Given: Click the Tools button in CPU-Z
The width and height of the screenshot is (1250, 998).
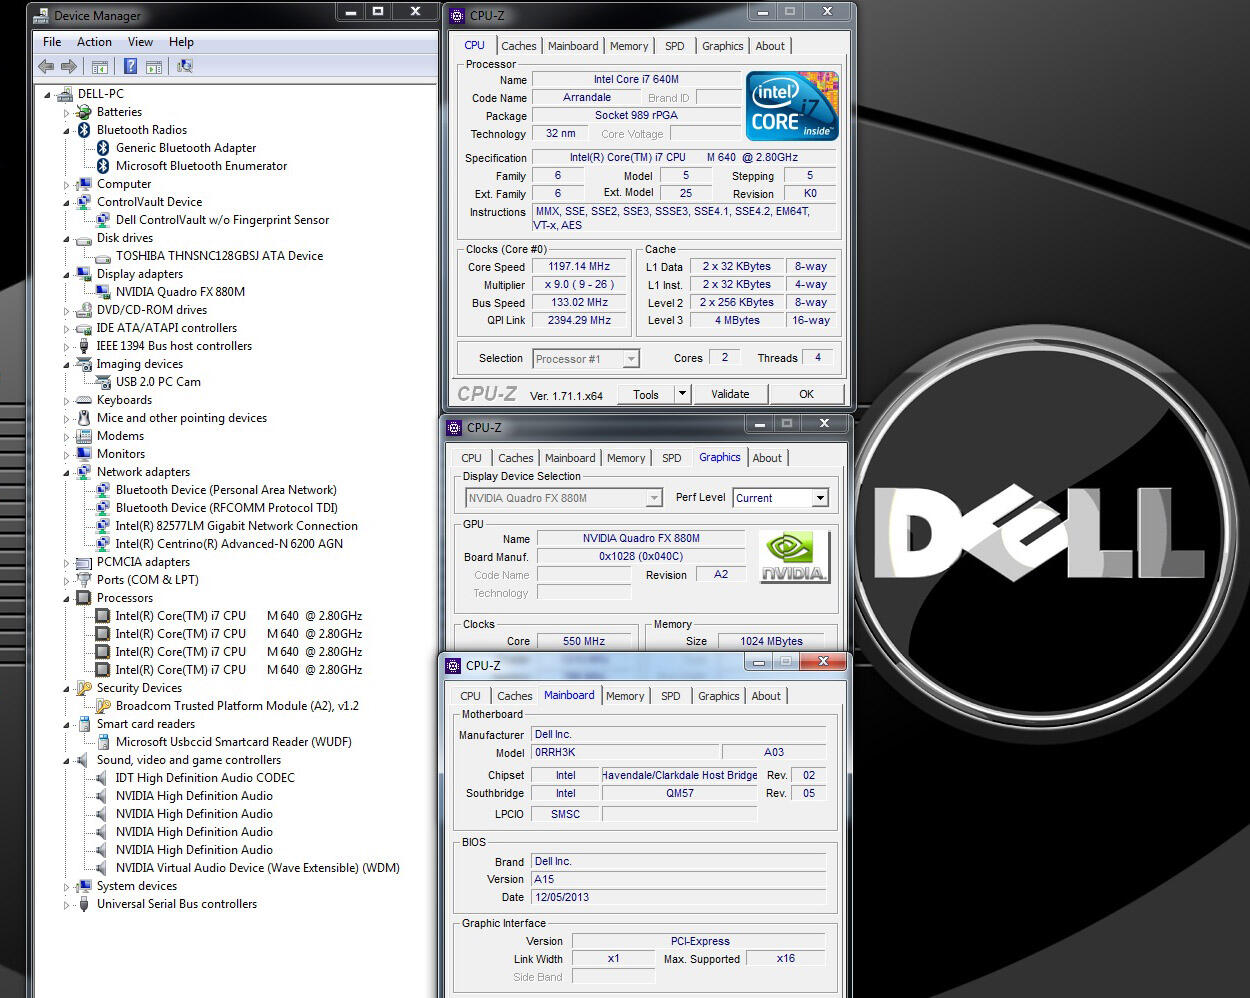Looking at the screenshot, I should (x=646, y=394).
